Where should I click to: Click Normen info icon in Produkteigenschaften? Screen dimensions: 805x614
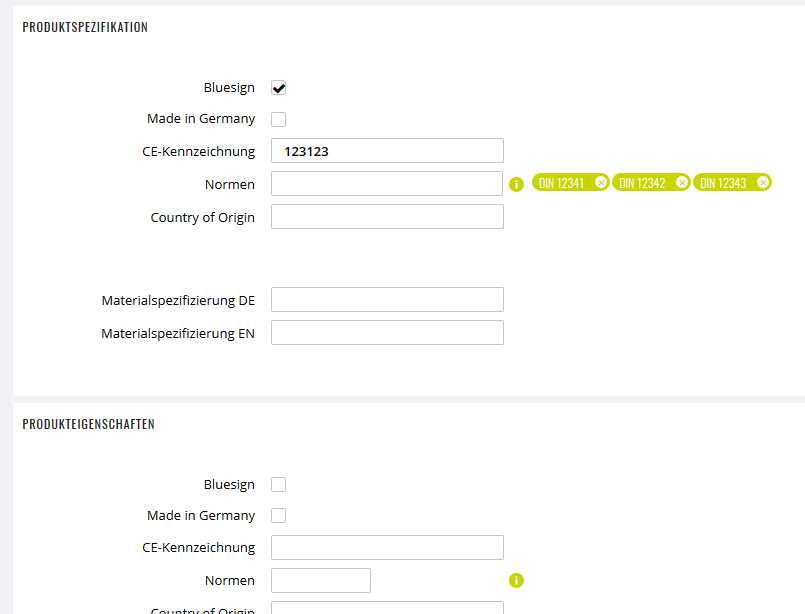516,580
